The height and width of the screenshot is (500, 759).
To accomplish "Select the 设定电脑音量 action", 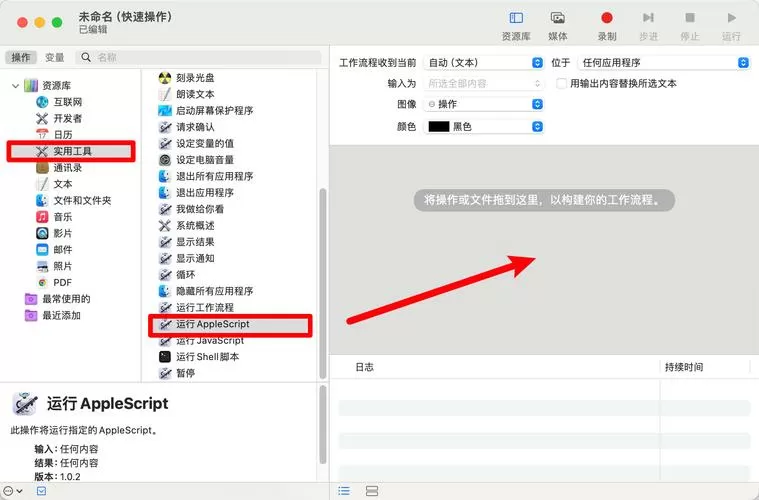I will pyautogui.click(x=196, y=160).
